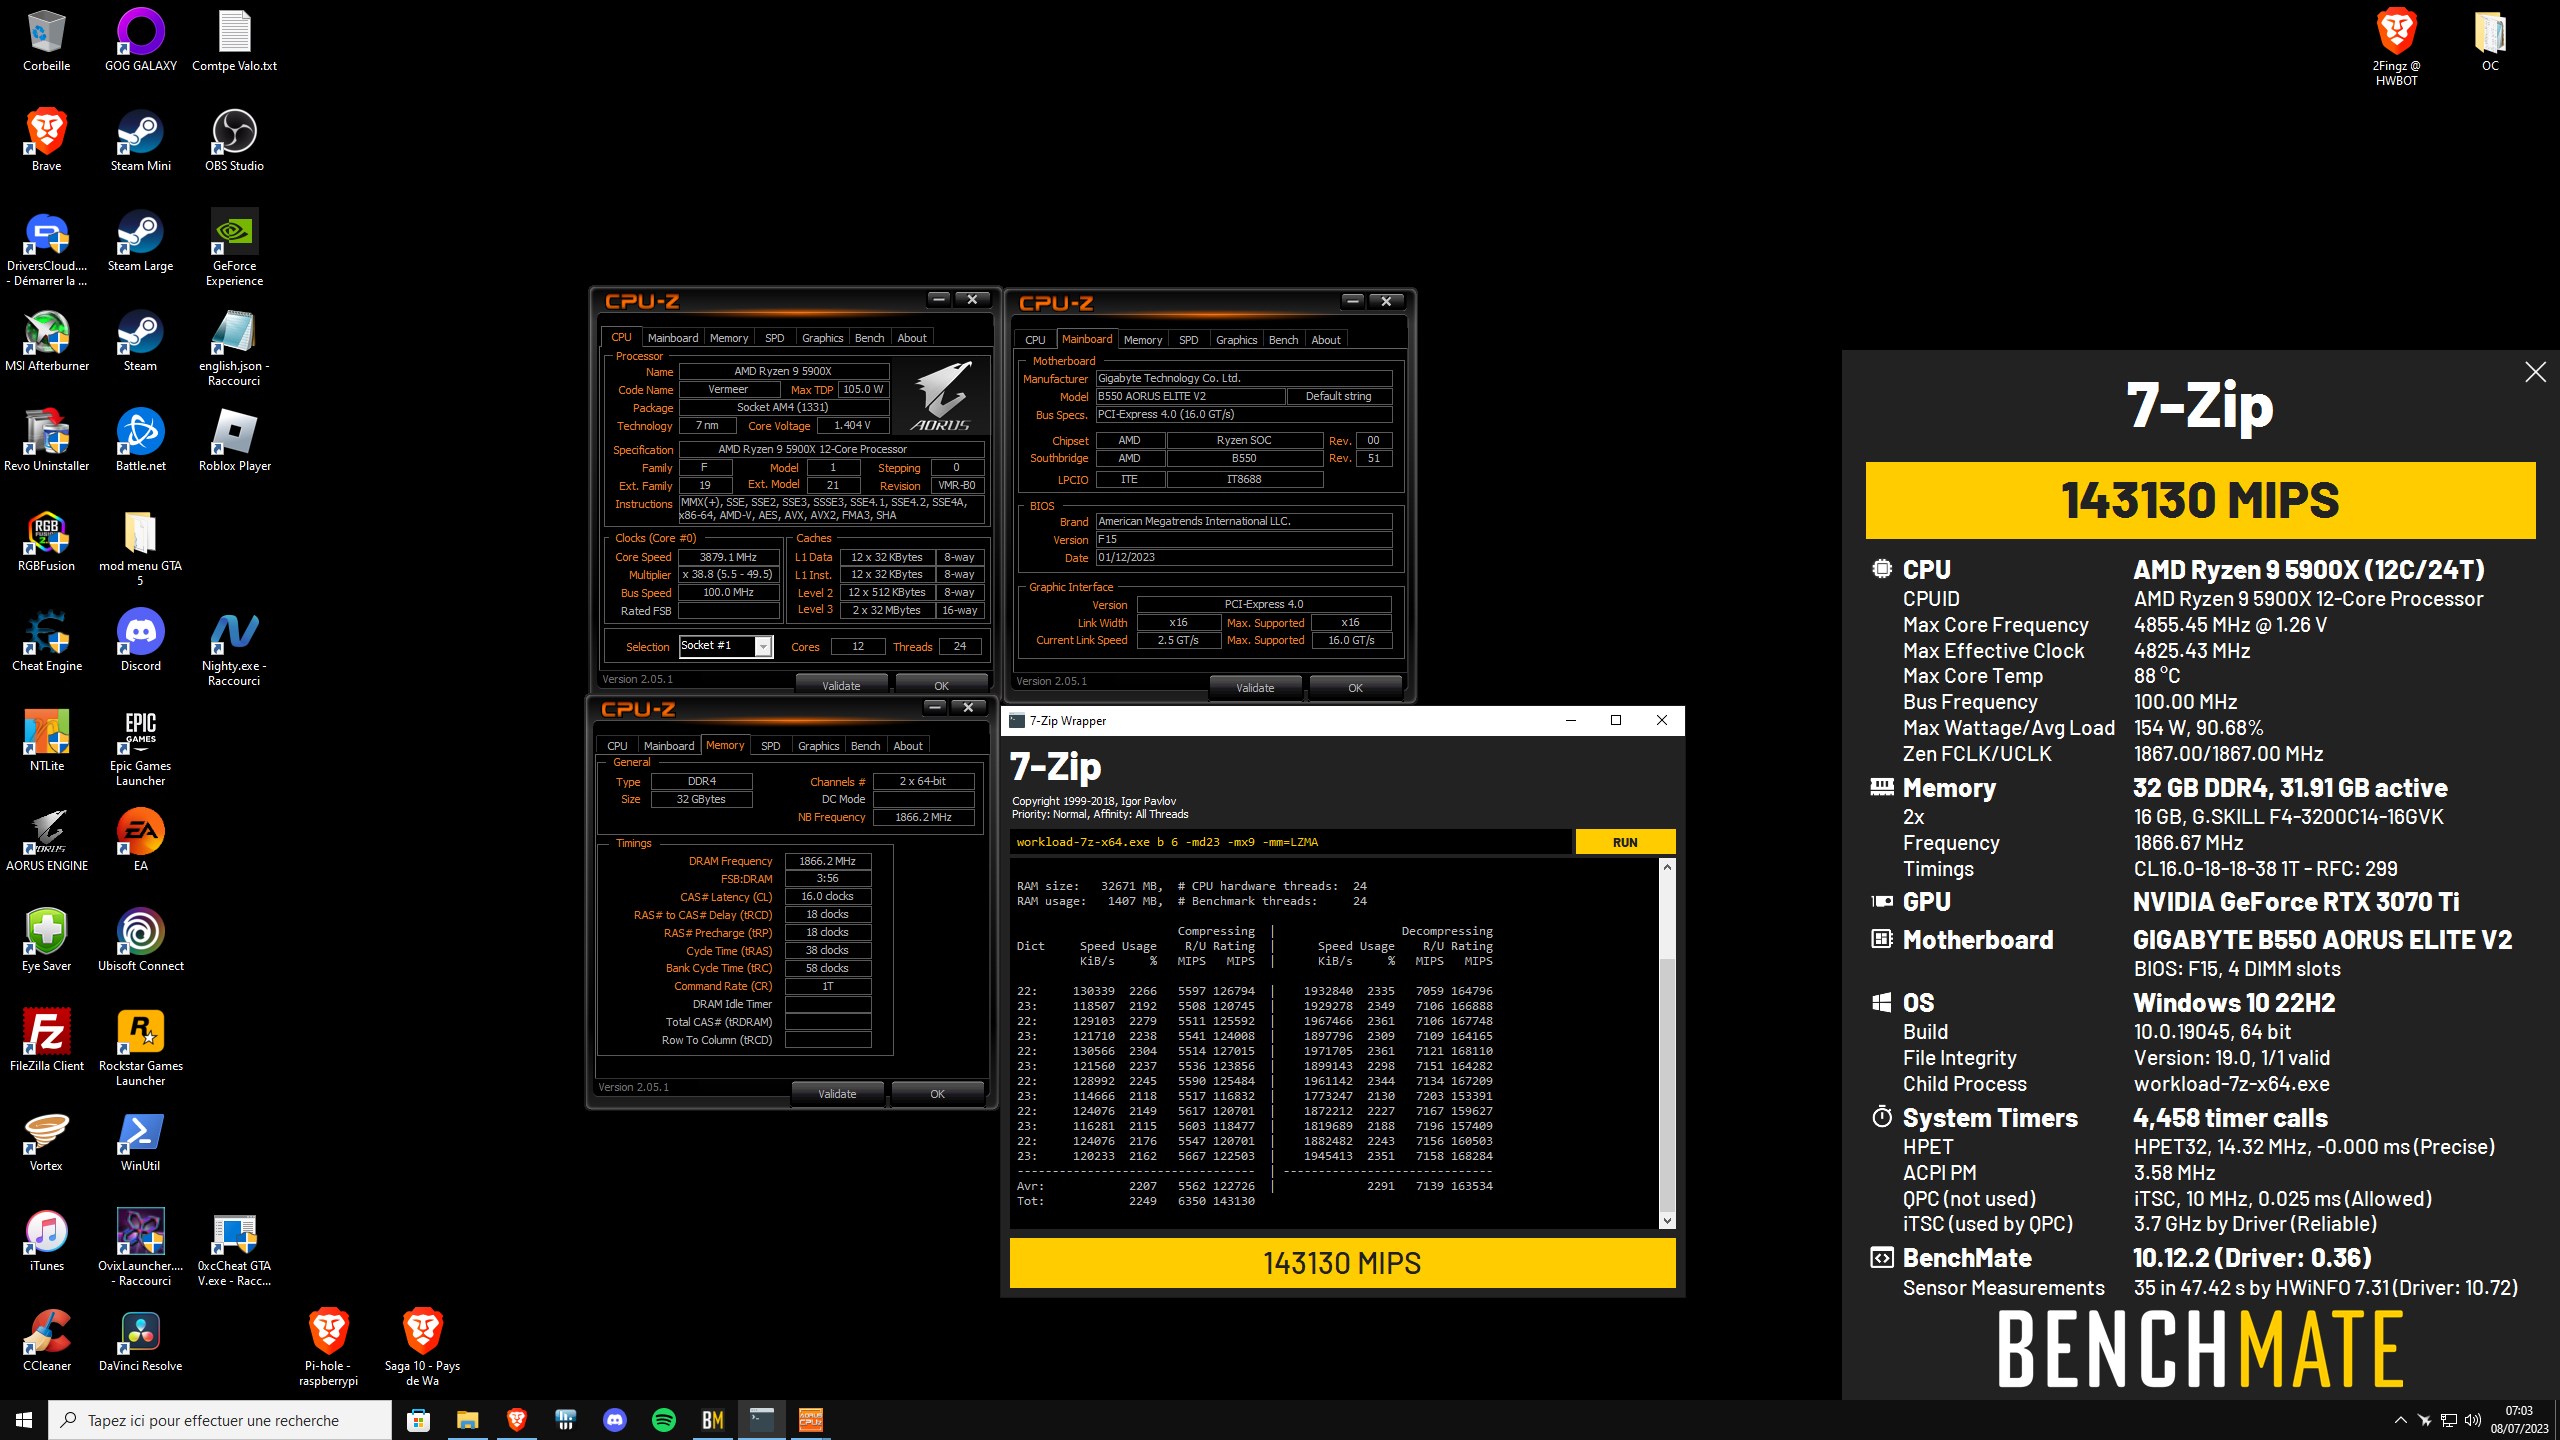Click the 4,458 timer calls text in BenchMate
Viewport: 2560px width, 1440px height.
[x=2230, y=1118]
